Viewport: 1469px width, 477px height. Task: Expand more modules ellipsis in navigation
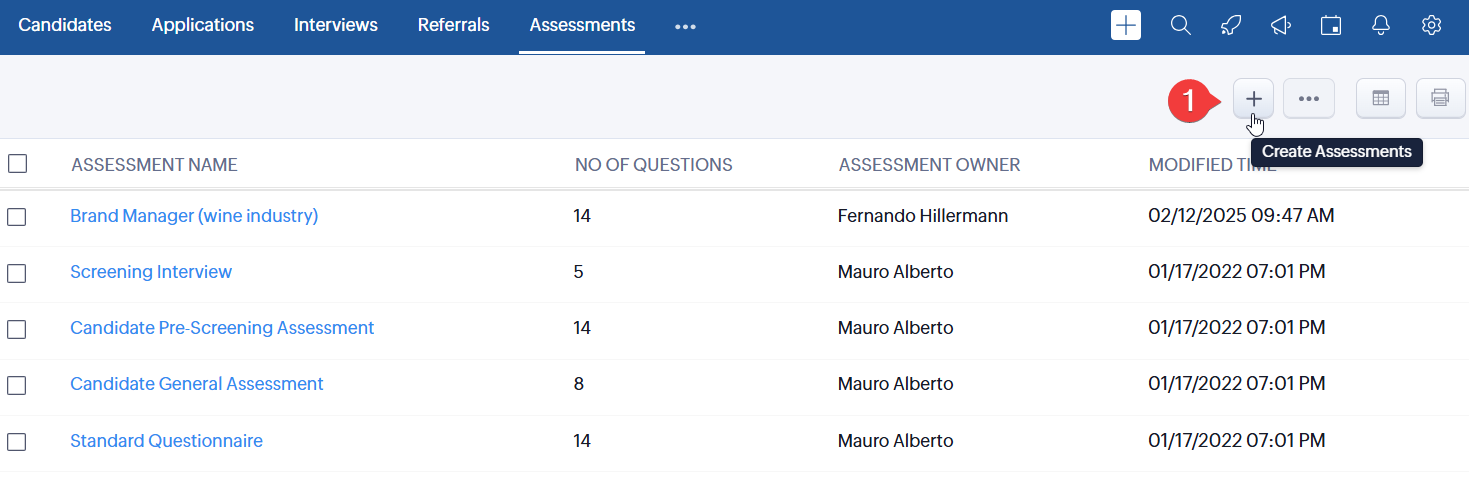pyautogui.click(x=685, y=27)
